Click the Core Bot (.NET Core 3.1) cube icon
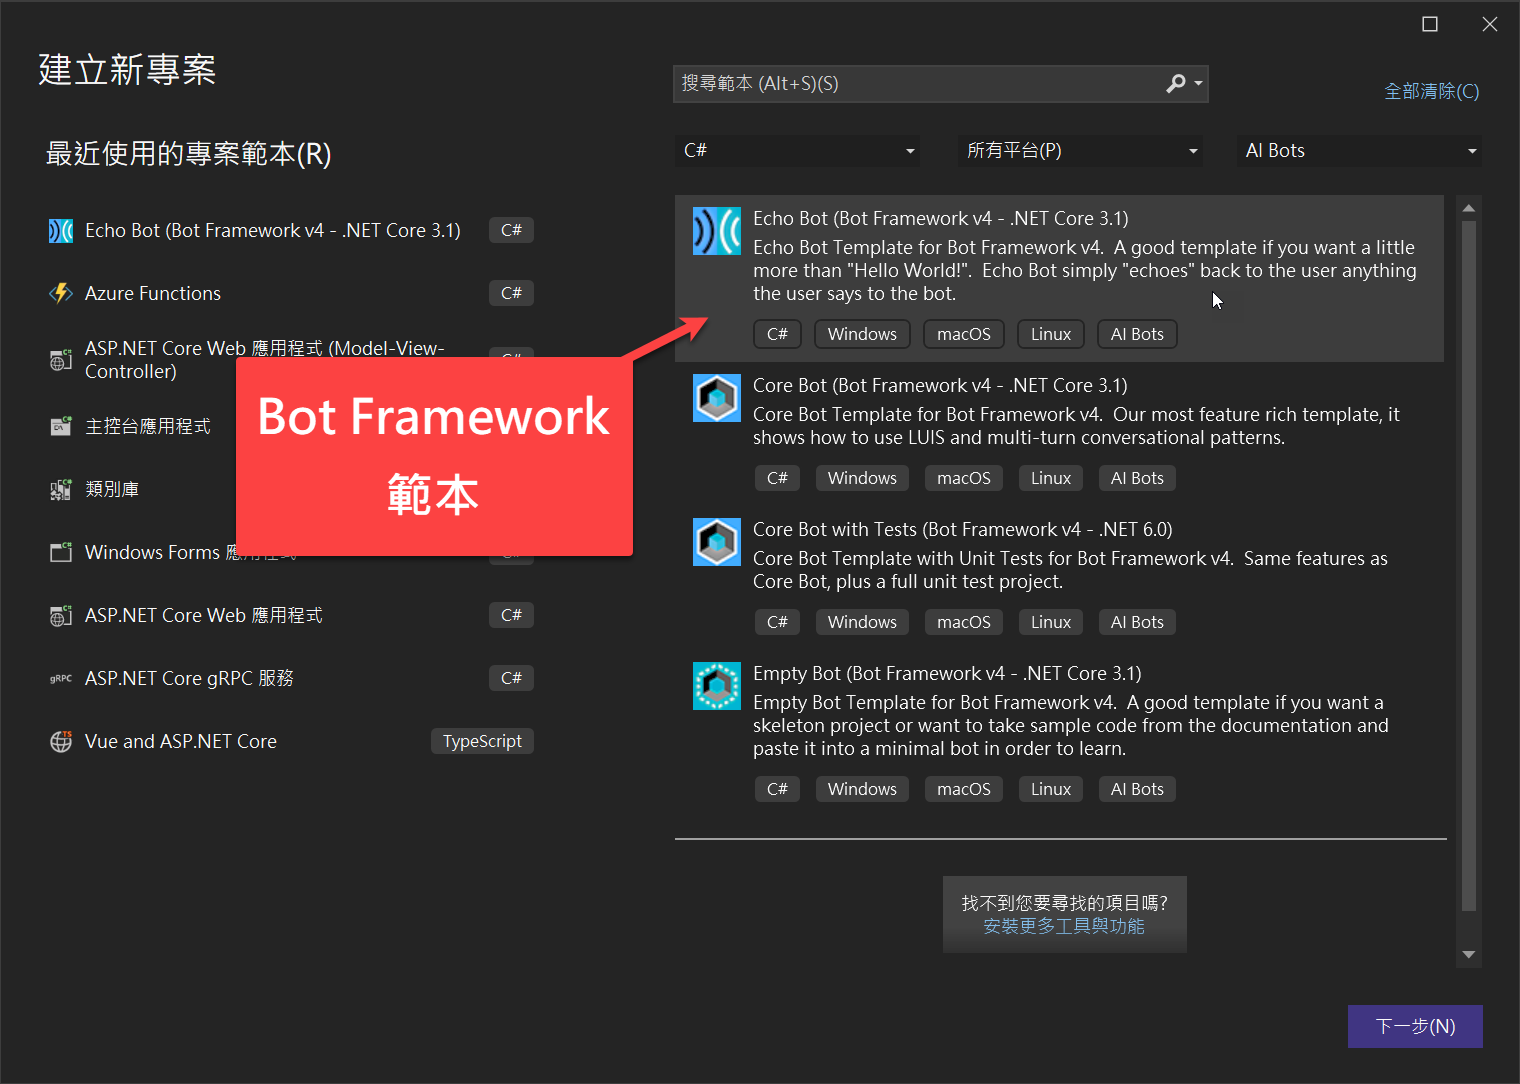Image resolution: width=1520 pixels, height=1084 pixels. pyautogui.click(x=717, y=398)
